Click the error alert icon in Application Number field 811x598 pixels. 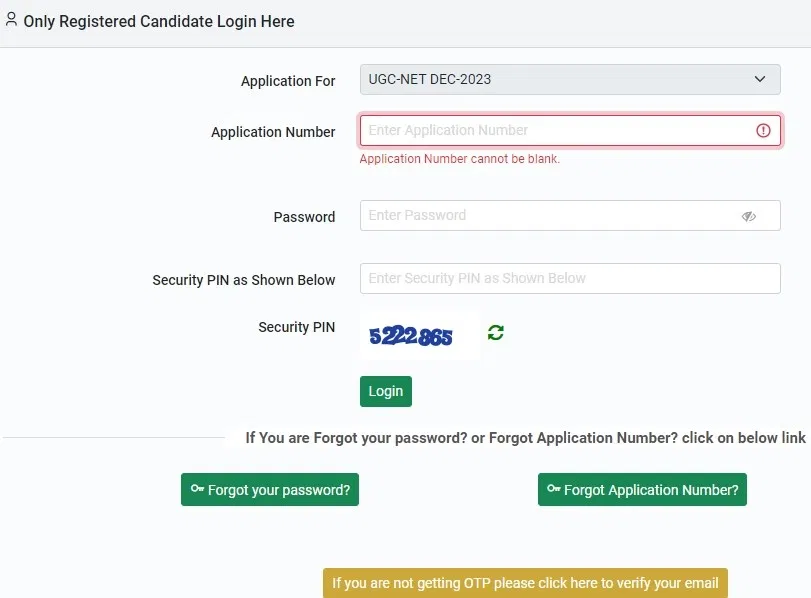click(763, 130)
